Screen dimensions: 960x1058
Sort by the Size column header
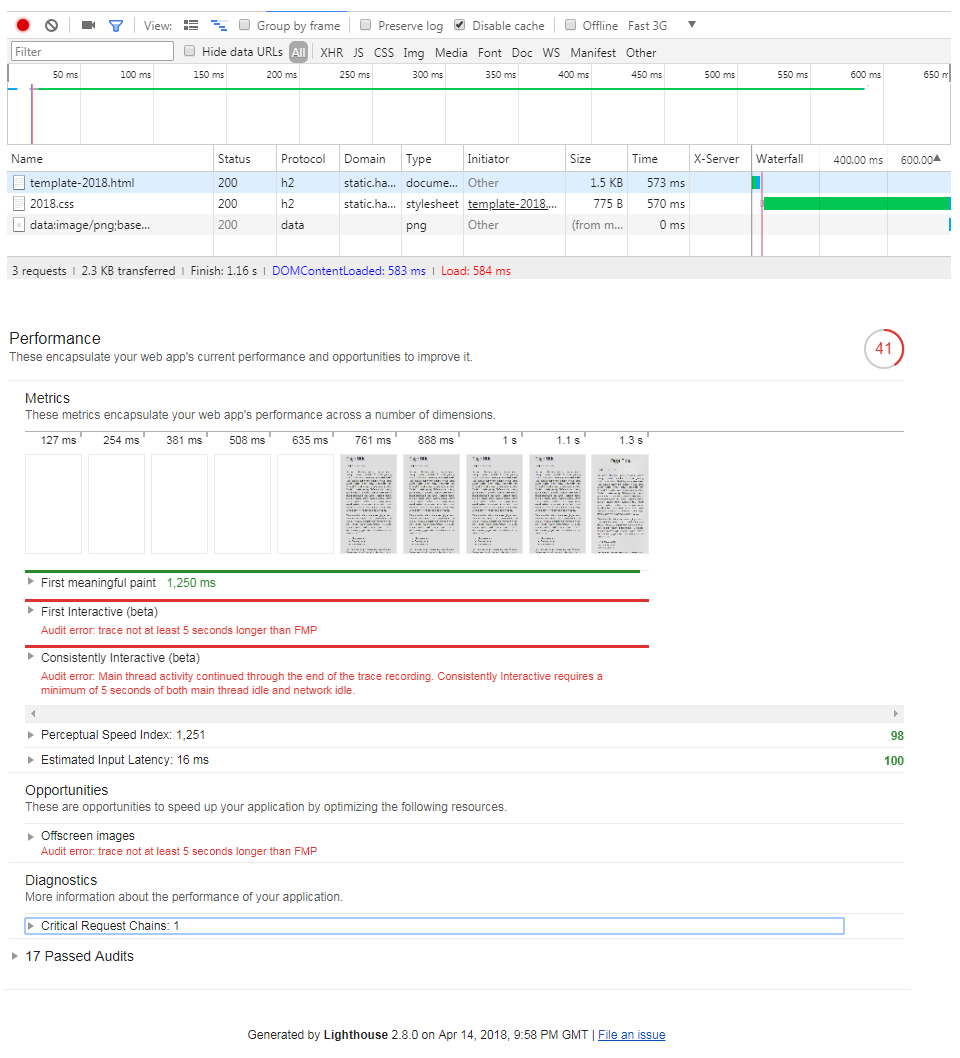(x=596, y=159)
